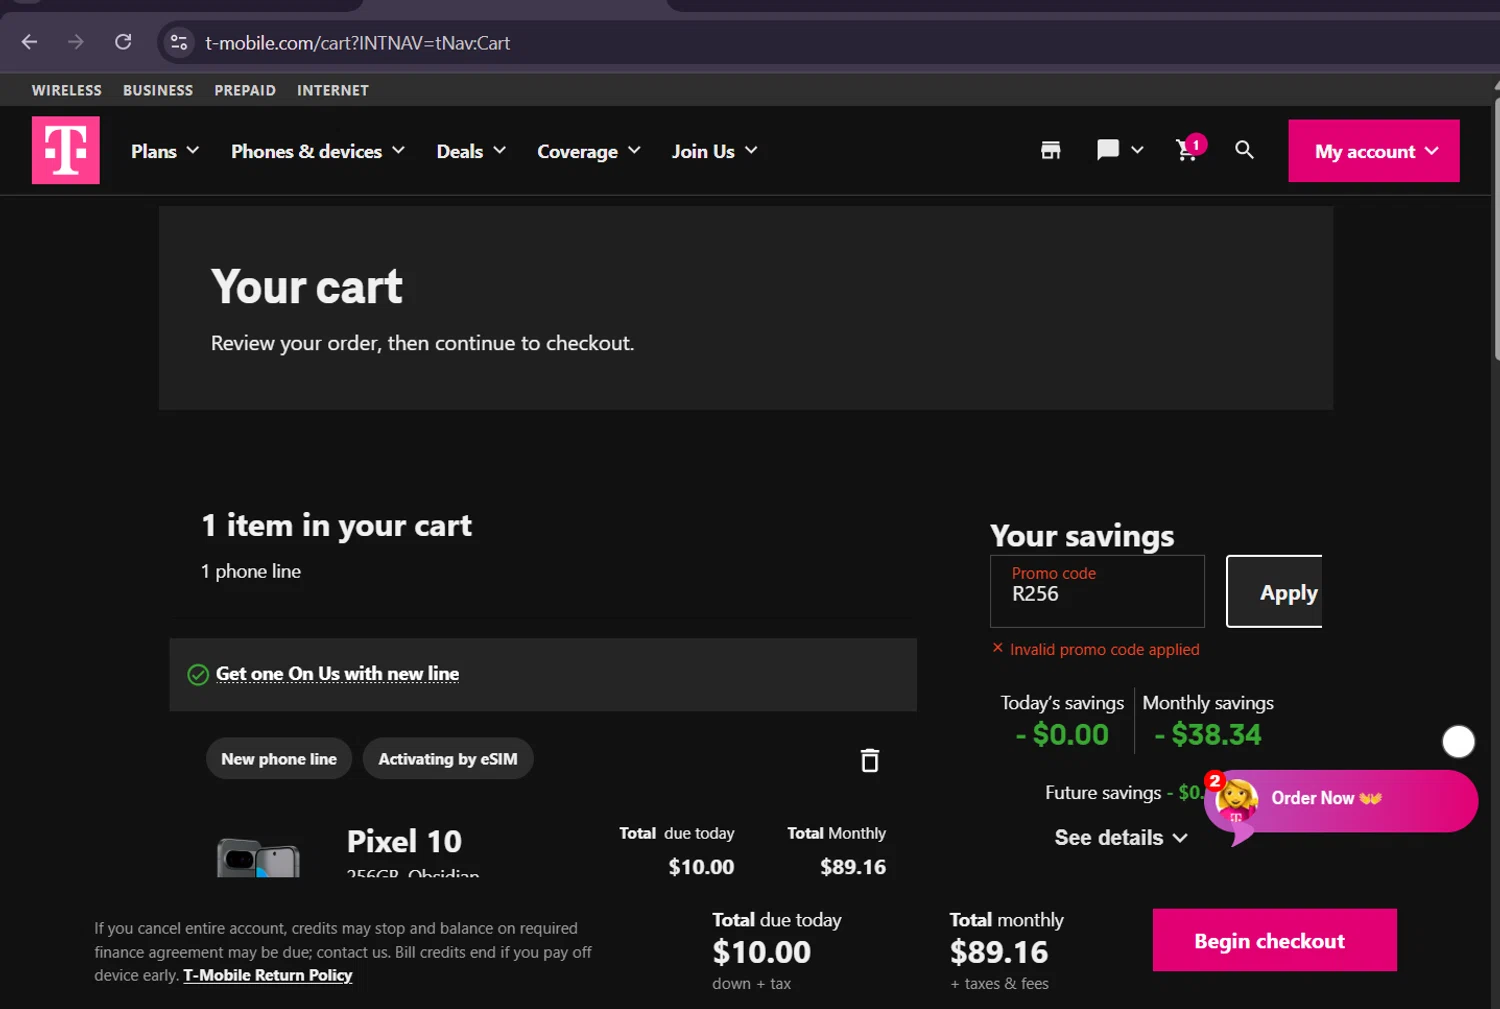
Task: Click the $10.00 Total due today footer amount
Action: (761, 952)
